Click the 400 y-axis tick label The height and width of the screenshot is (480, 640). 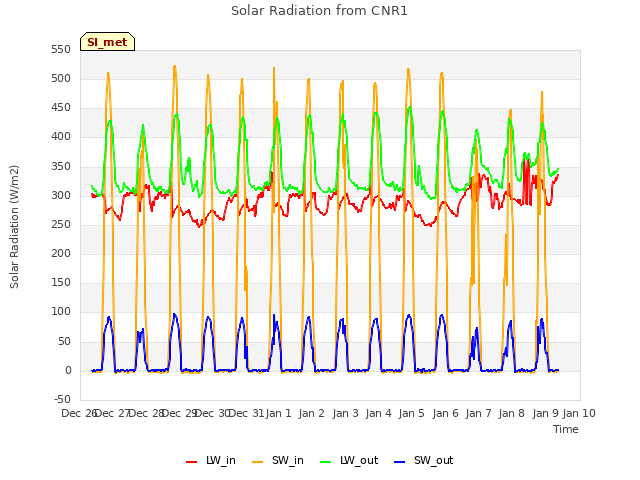(x=61, y=137)
